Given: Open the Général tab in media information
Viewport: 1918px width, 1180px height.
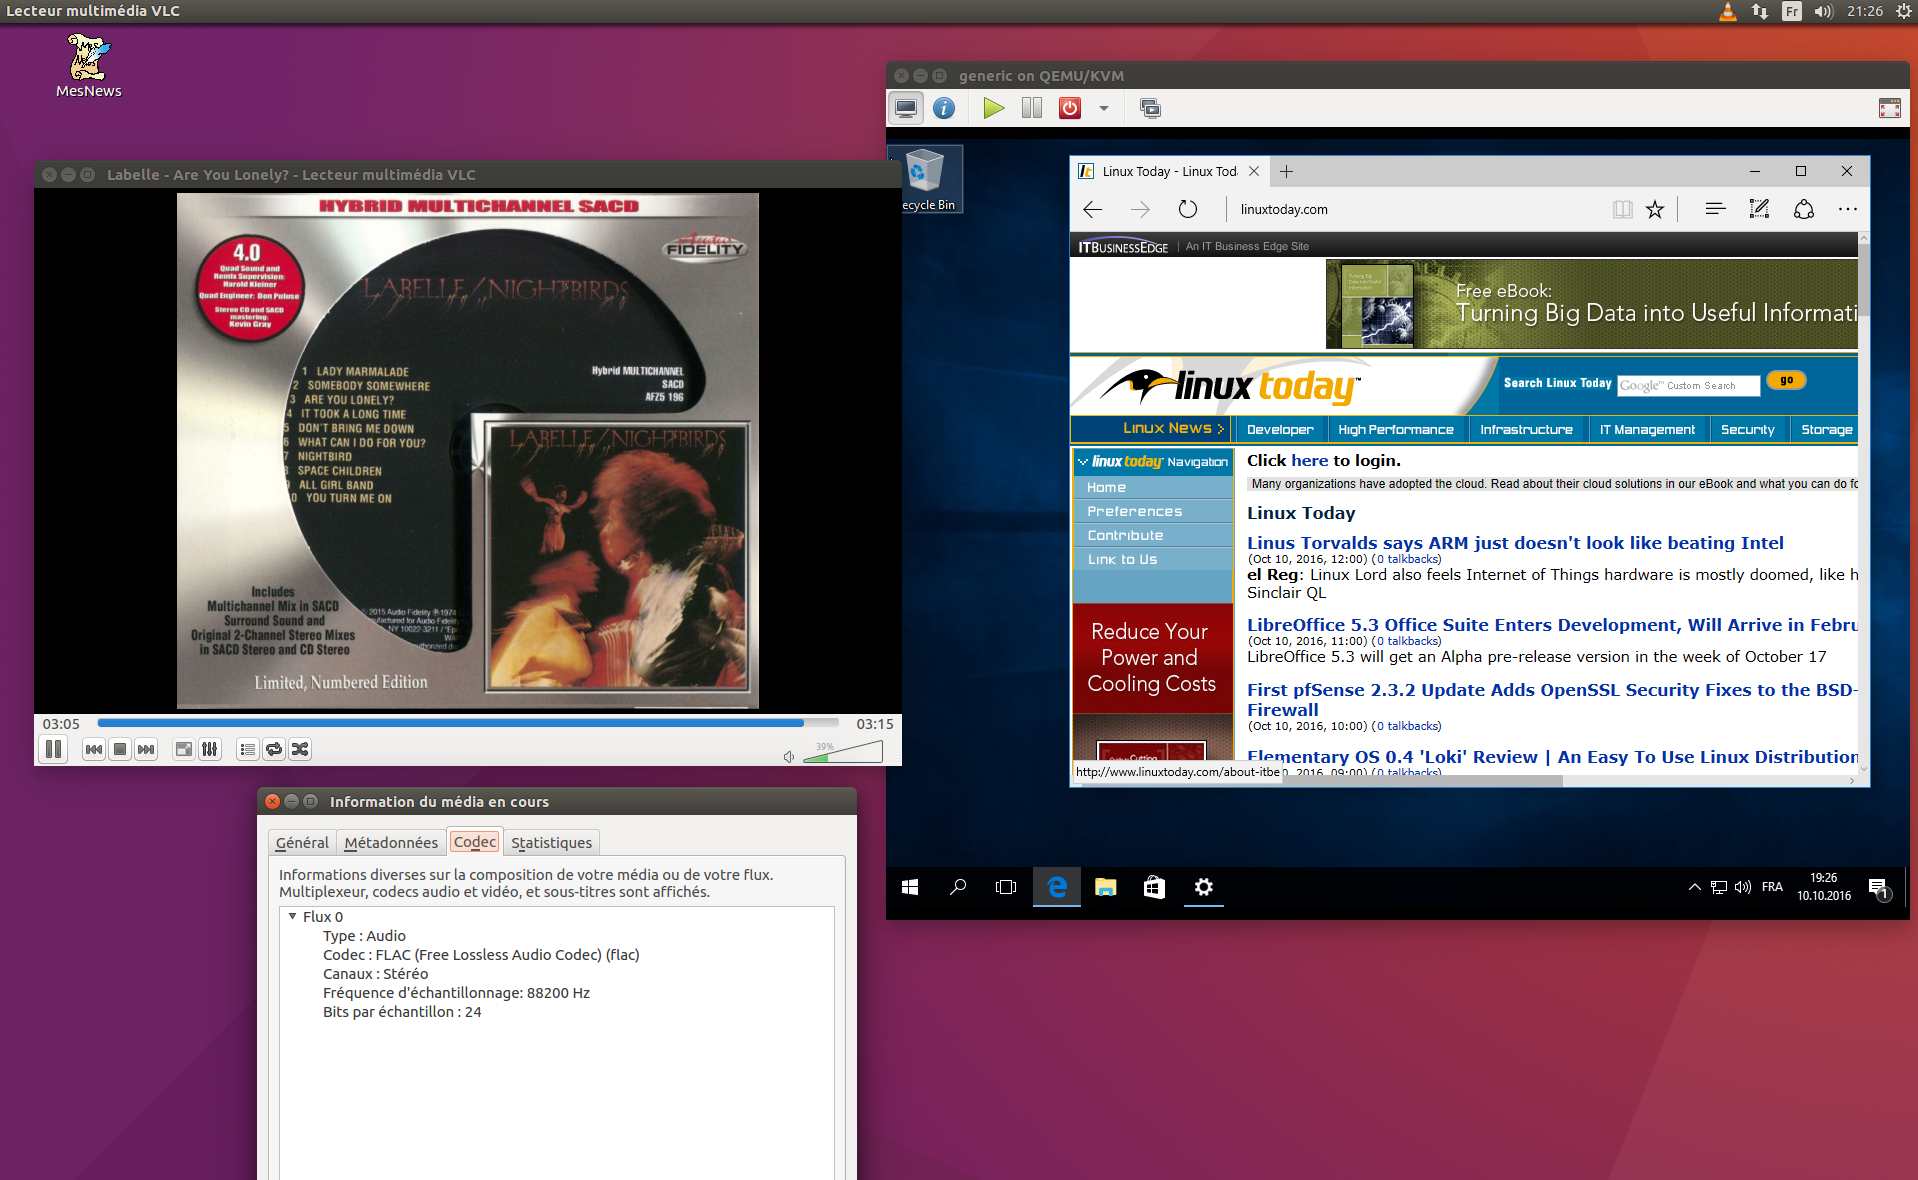Looking at the screenshot, I should (x=302, y=843).
